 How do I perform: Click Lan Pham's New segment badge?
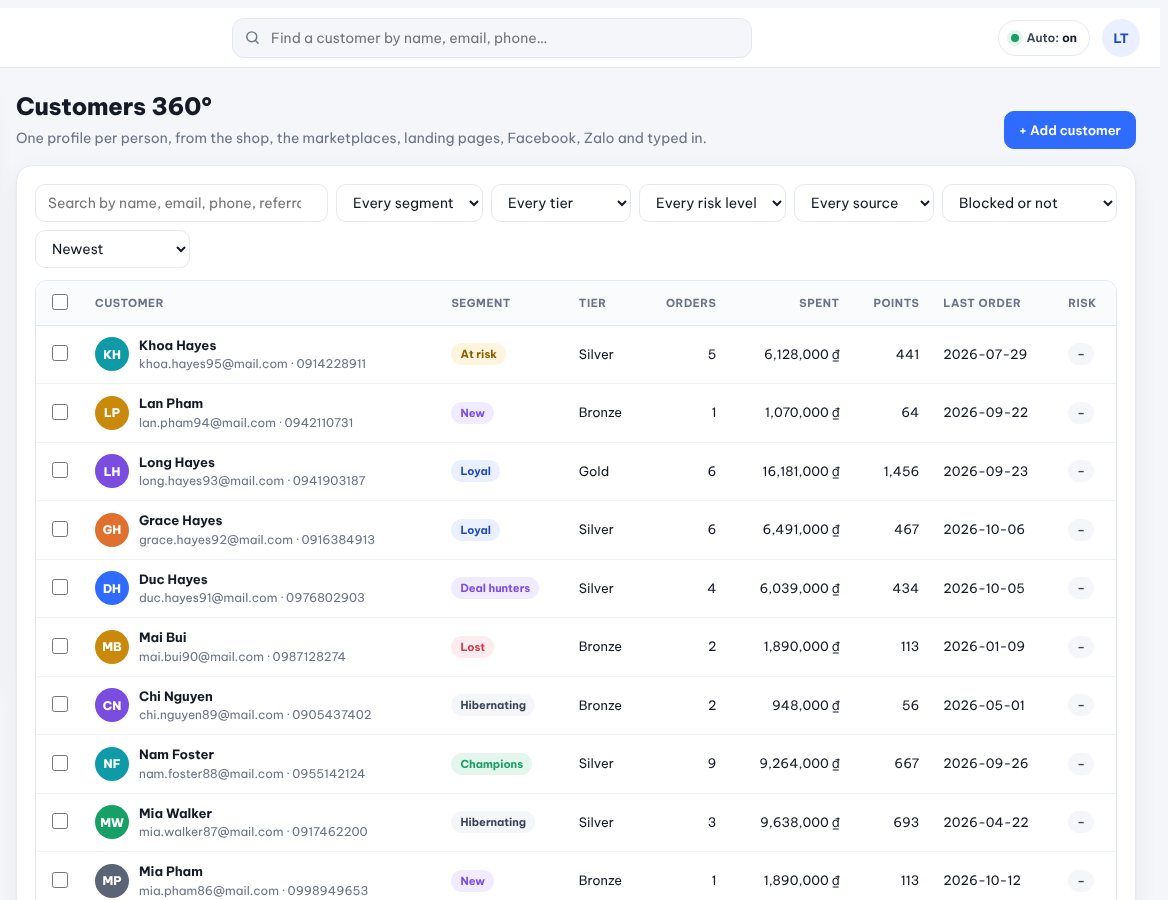coord(472,413)
